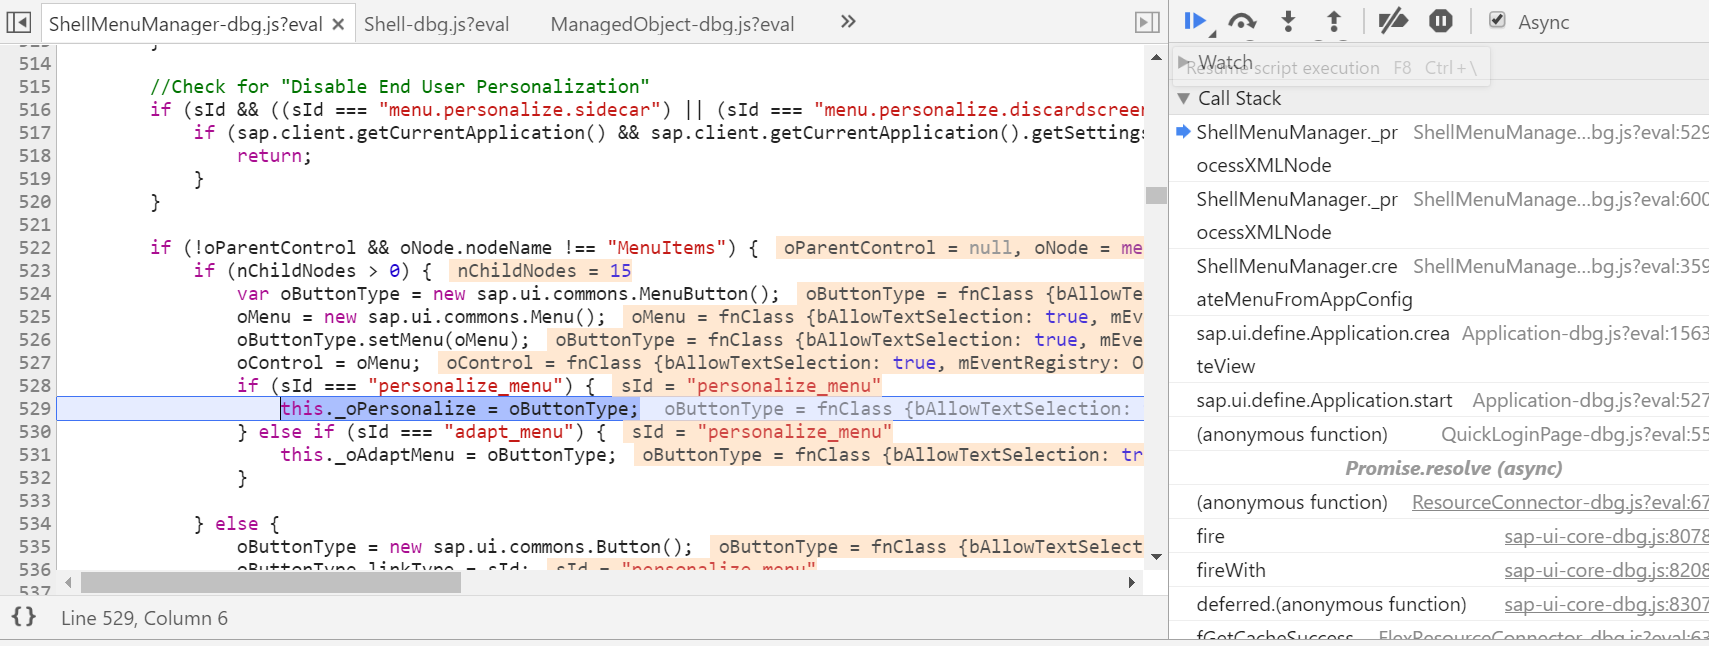Click the this._oAdaptMenu assignment line

pos(450,454)
